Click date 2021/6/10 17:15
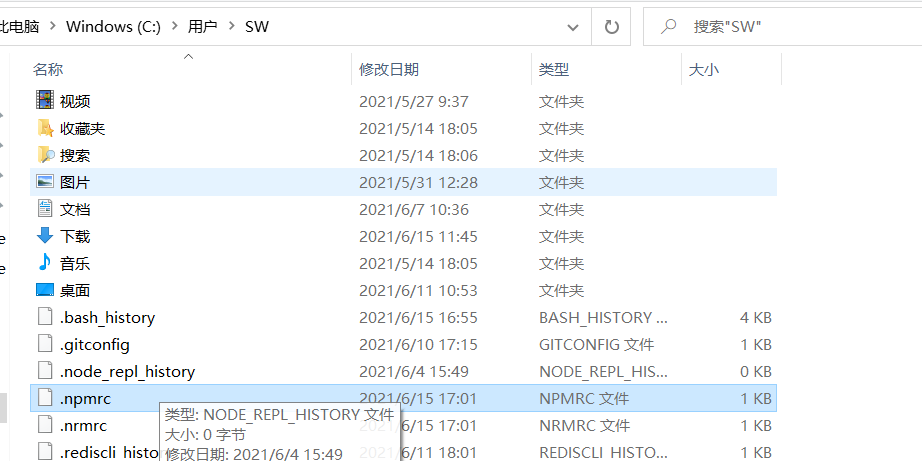This screenshot has height=461, width=922. point(418,345)
